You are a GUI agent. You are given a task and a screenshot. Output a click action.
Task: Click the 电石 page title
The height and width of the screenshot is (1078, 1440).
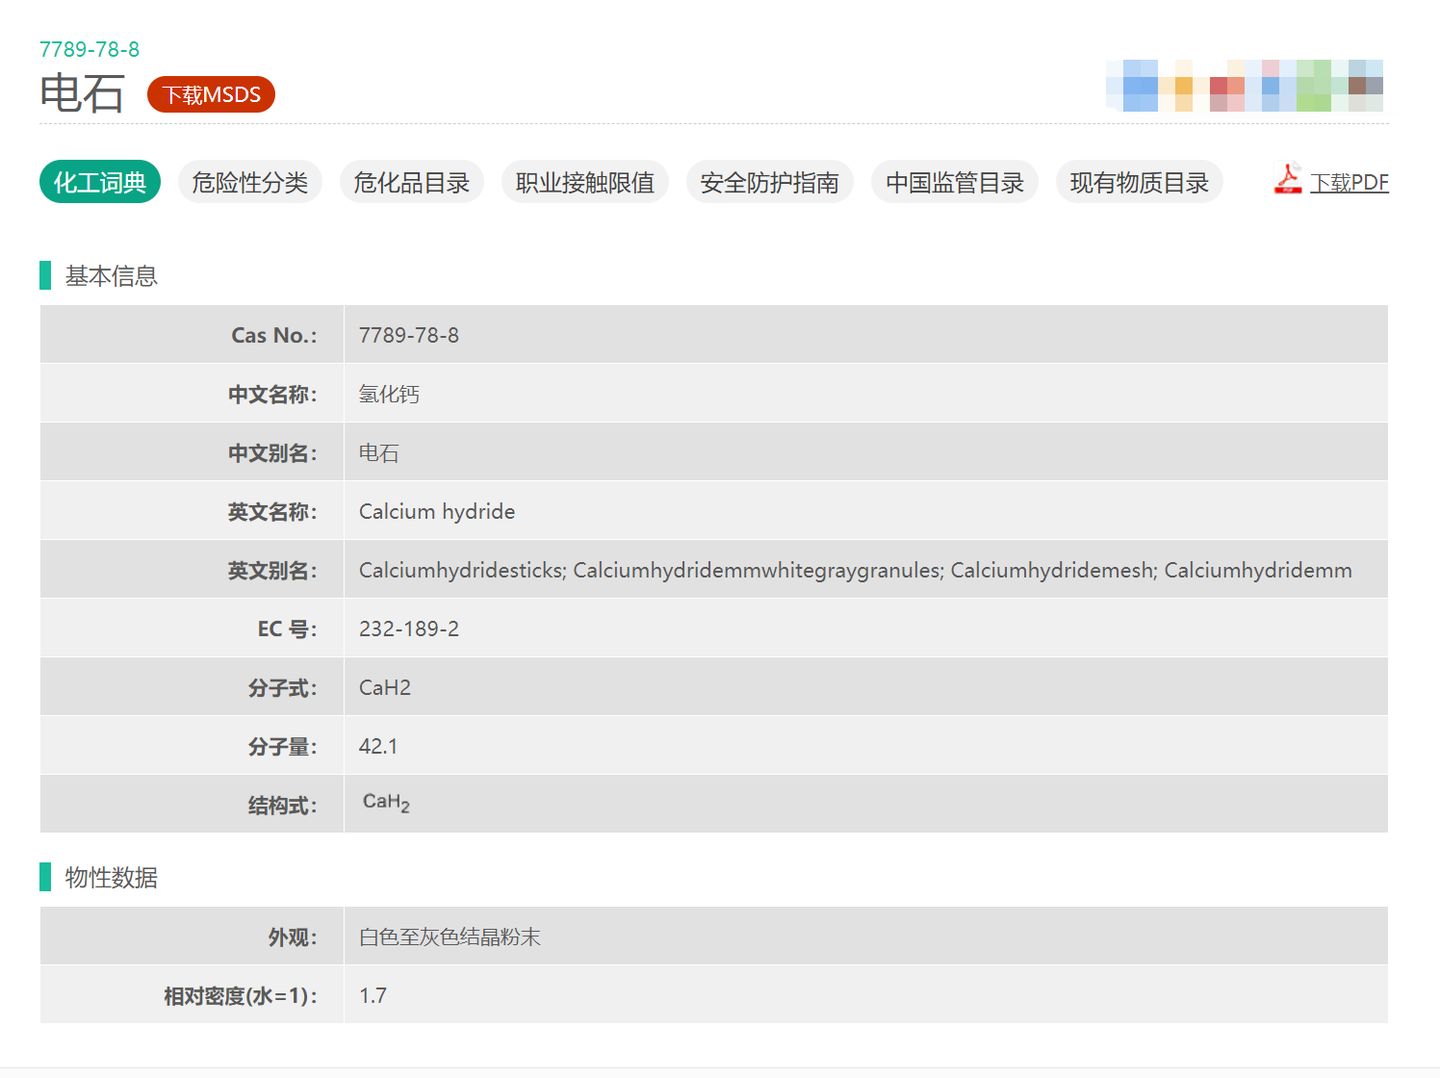[x=82, y=94]
